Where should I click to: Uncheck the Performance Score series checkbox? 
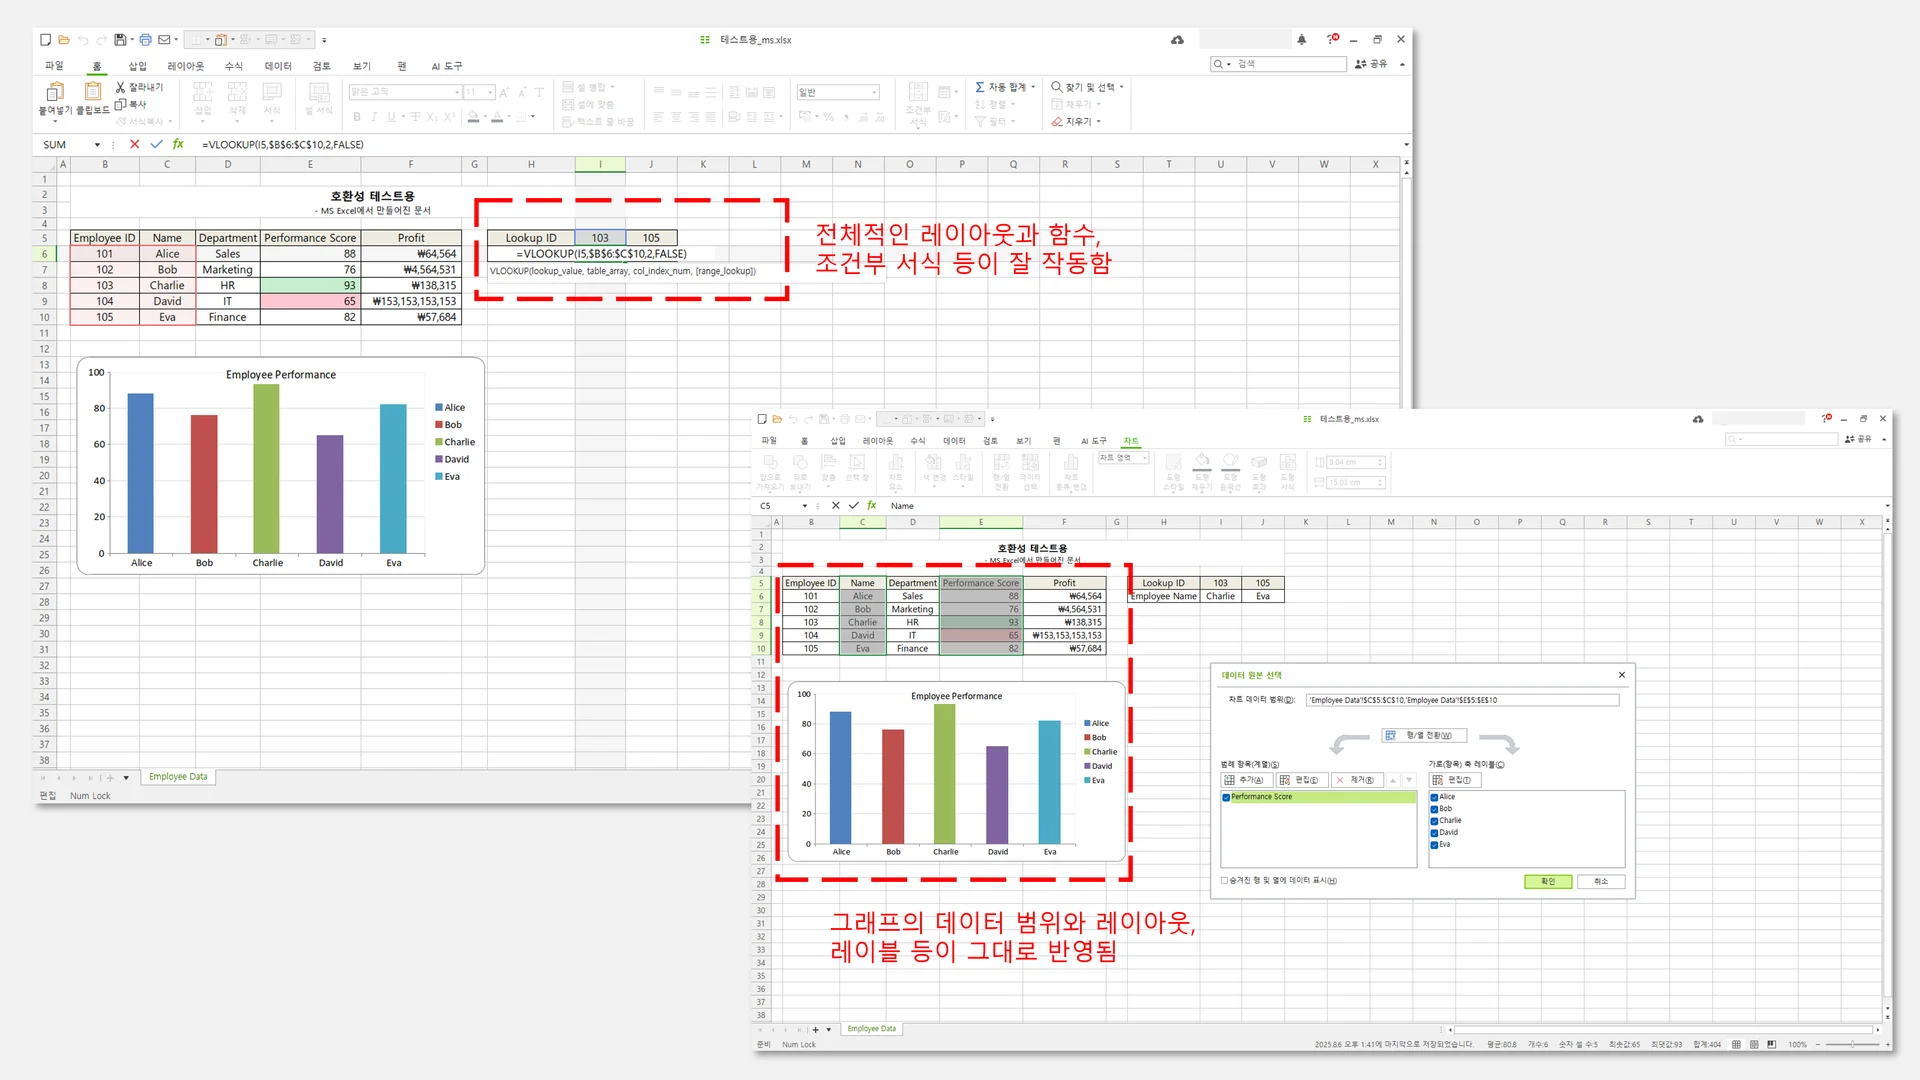tap(1226, 796)
